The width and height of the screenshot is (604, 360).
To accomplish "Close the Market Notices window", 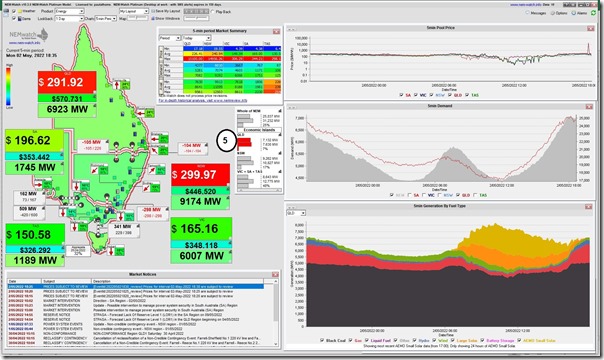I will (275, 275).
